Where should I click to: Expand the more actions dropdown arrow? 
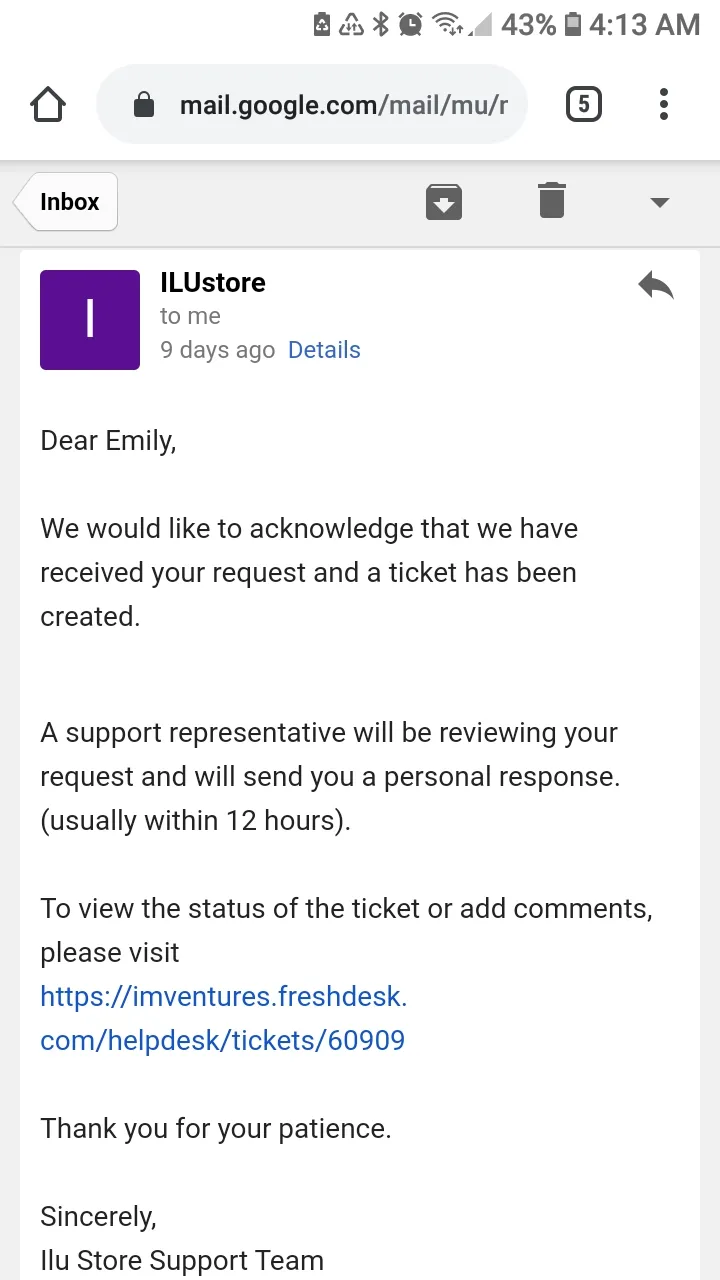click(659, 202)
